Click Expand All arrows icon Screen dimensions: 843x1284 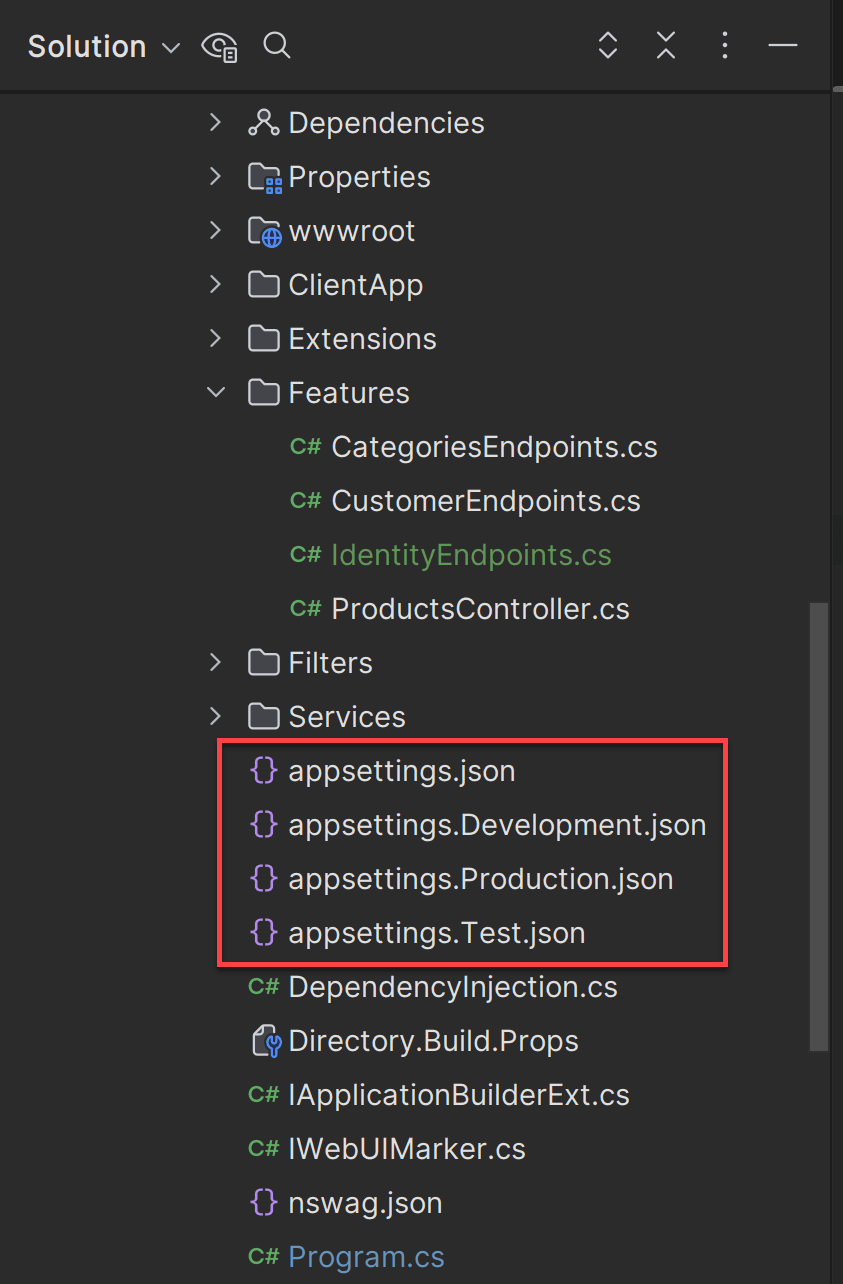point(607,45)
